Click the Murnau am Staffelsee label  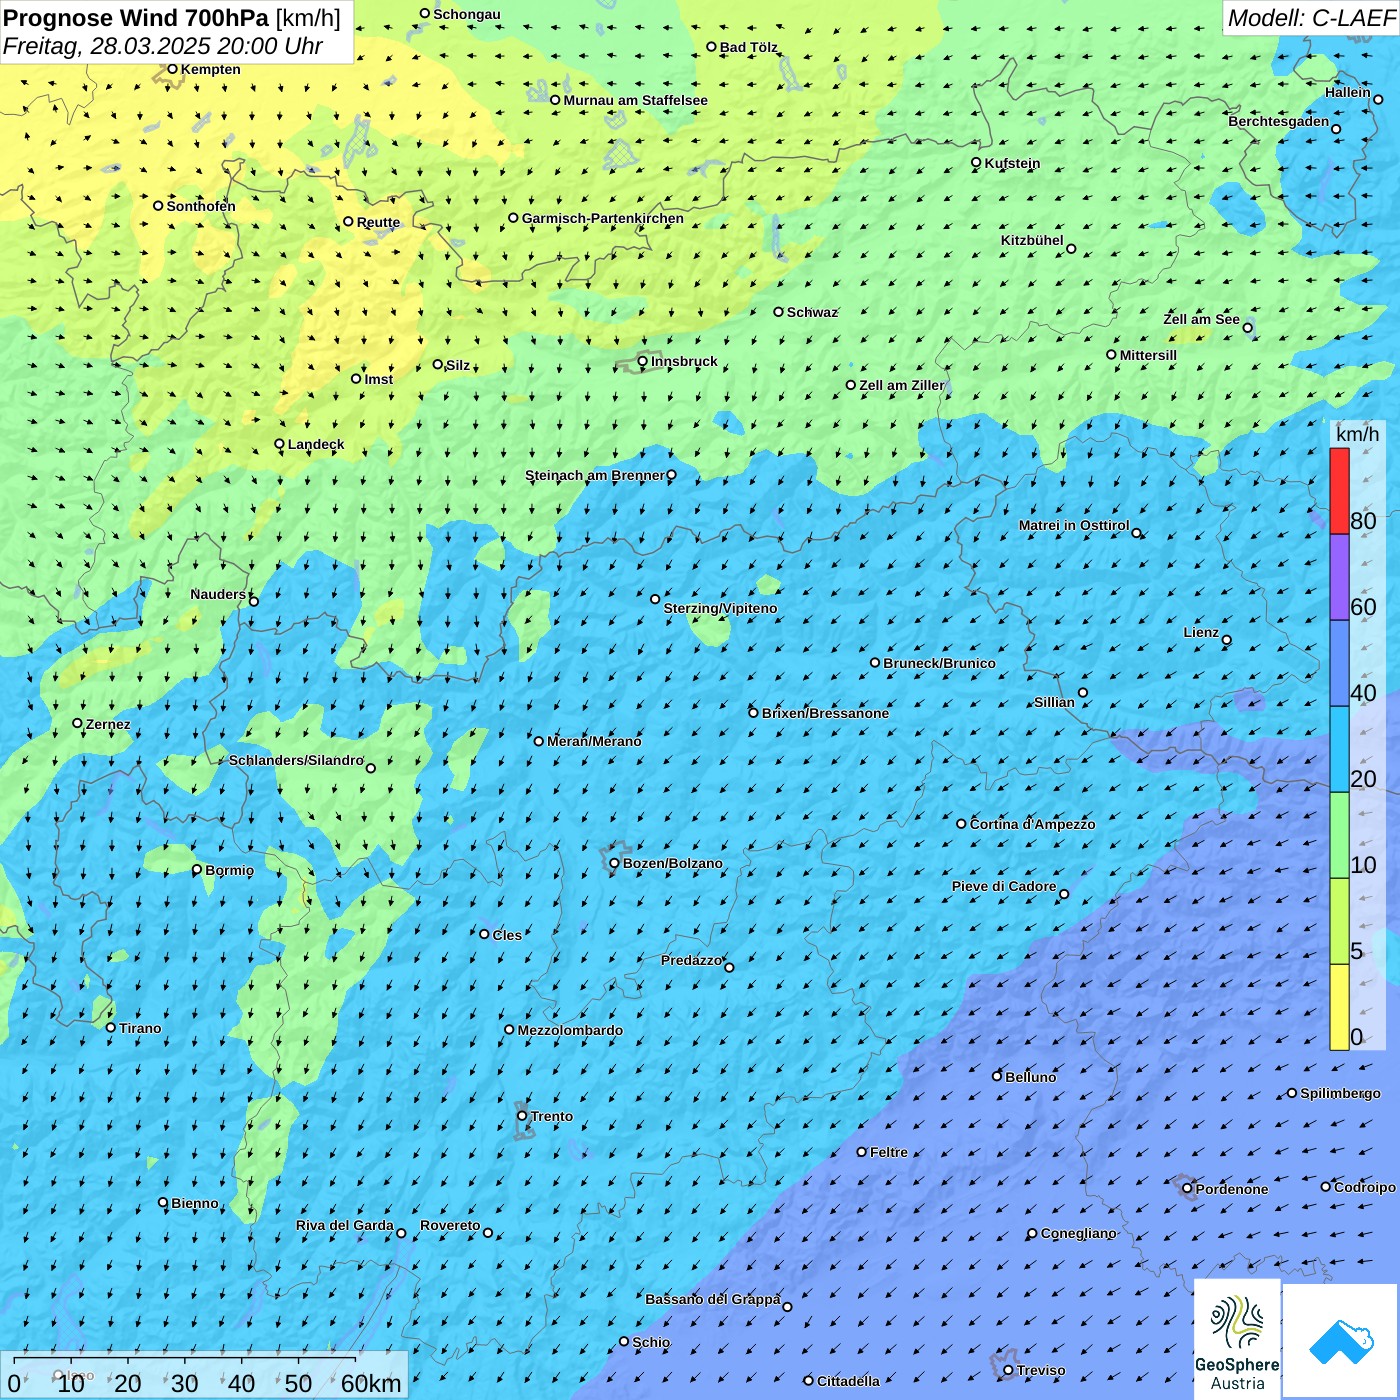tap(636, 100)
